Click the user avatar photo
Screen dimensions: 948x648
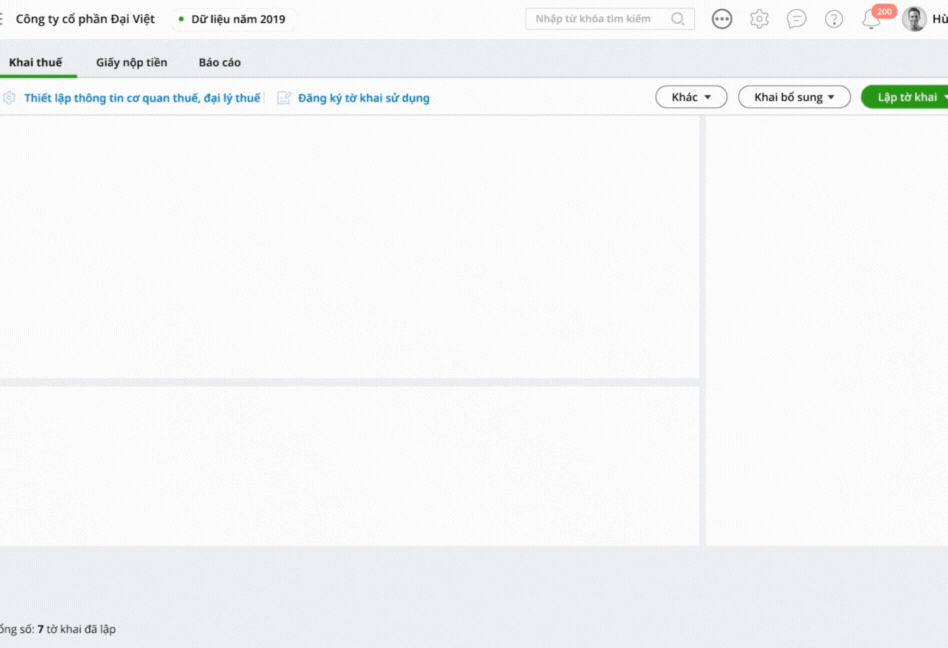[x=914, y=19]
